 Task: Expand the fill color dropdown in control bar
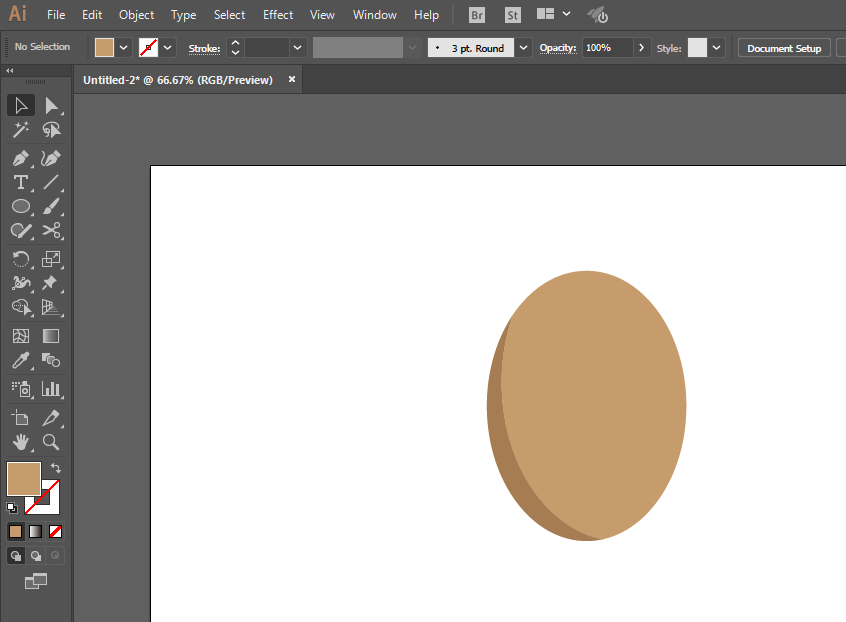(x=124, y=48)
